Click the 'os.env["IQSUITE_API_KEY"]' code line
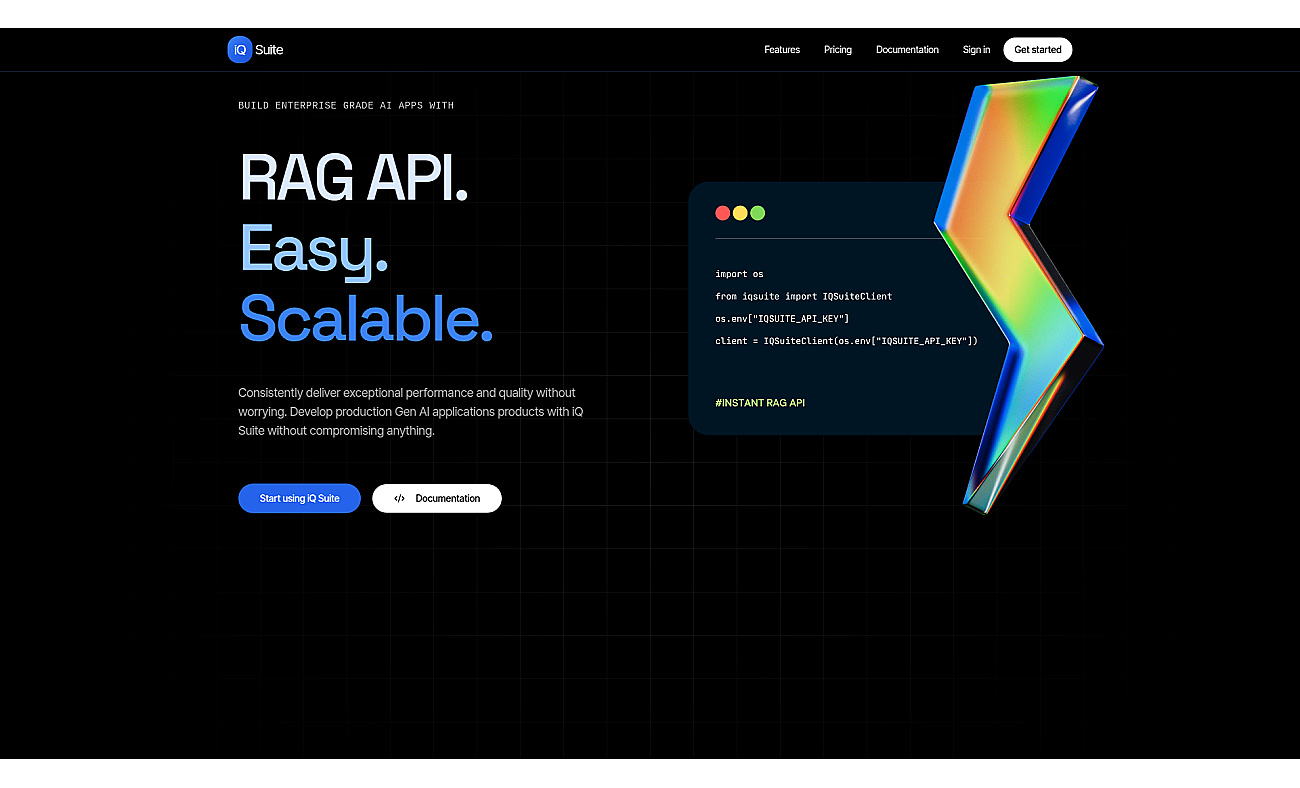 coord(782,318)
